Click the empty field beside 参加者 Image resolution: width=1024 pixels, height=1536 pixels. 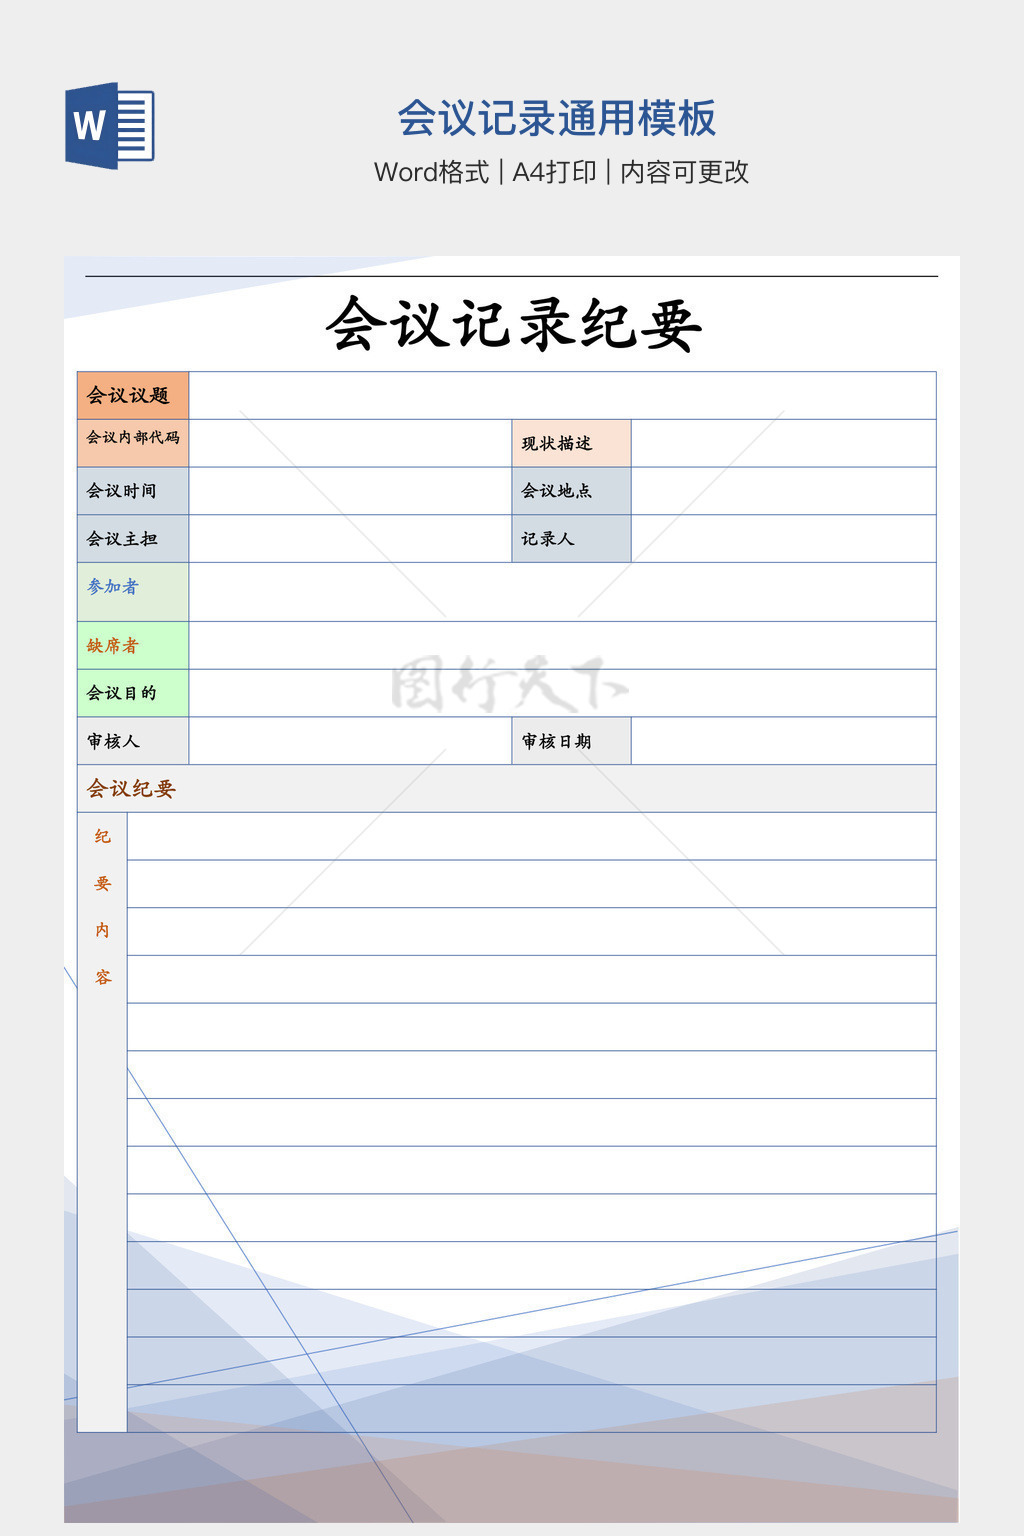pyautogui.click(x=562, y=592)
